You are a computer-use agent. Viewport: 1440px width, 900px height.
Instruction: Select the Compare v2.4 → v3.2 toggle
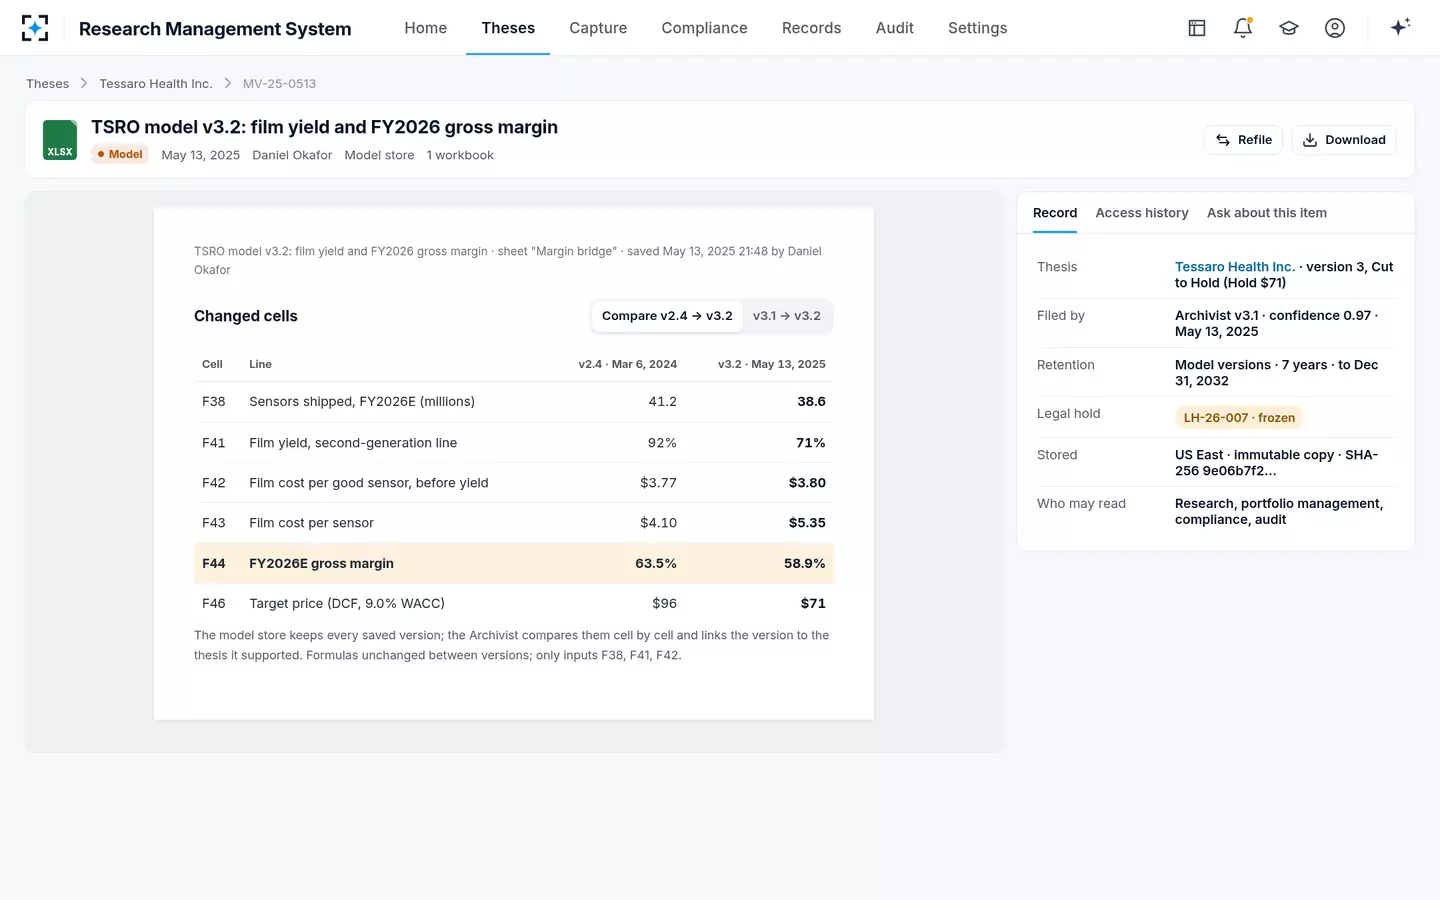(x=667, y=316)
